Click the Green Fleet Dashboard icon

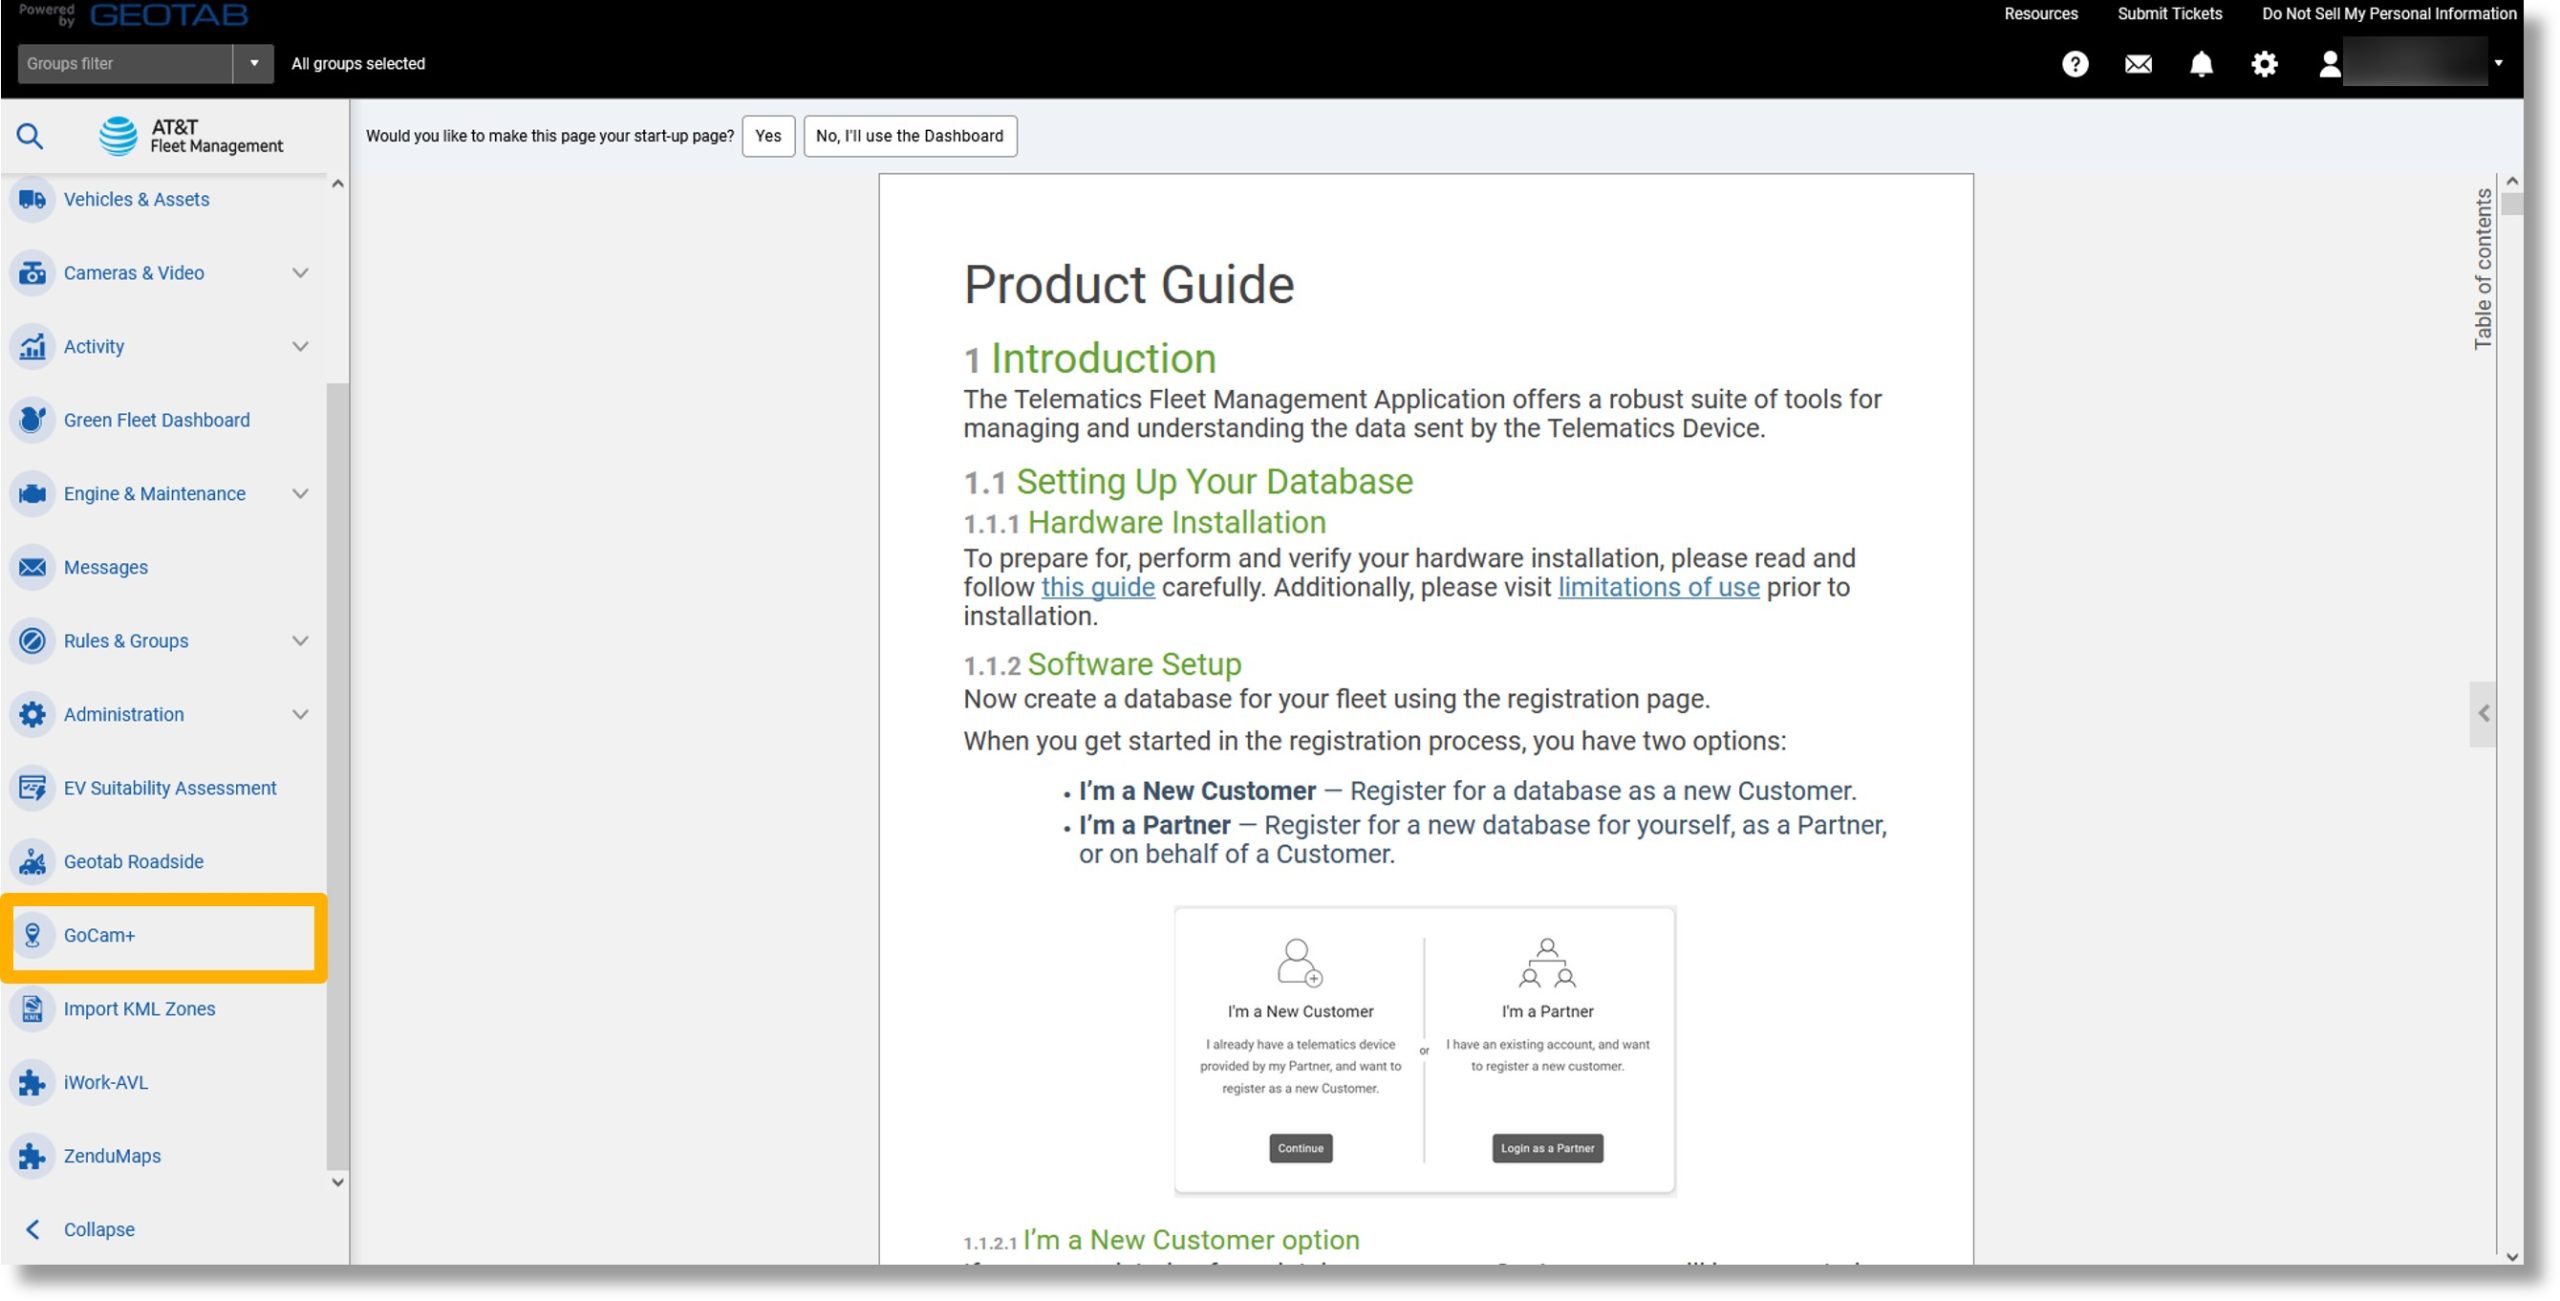pyautogui.click(x=32, y=418)
